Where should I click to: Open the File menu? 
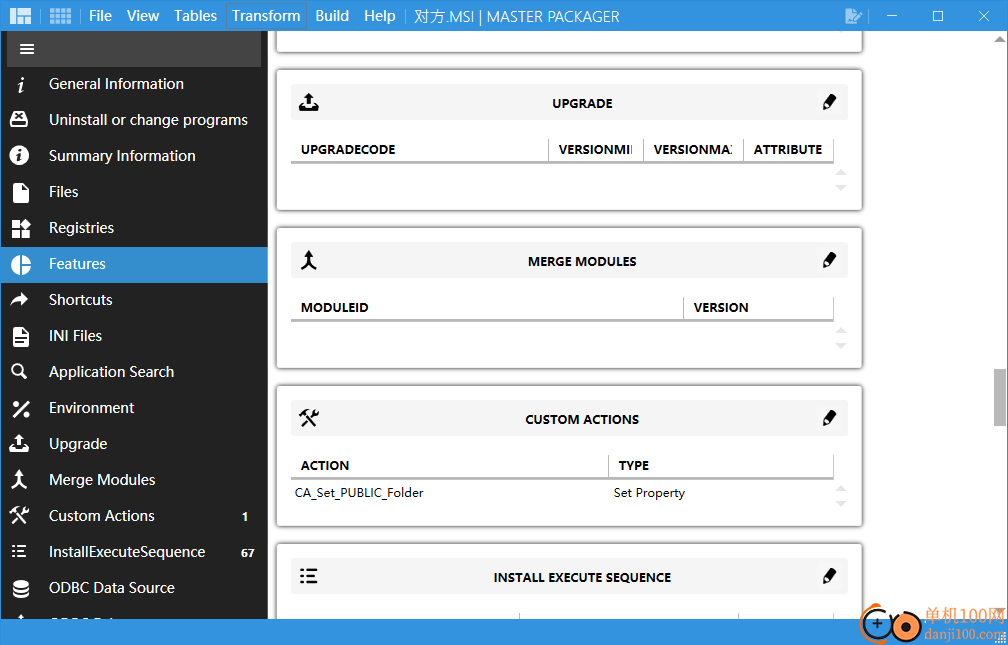point(100,16)
